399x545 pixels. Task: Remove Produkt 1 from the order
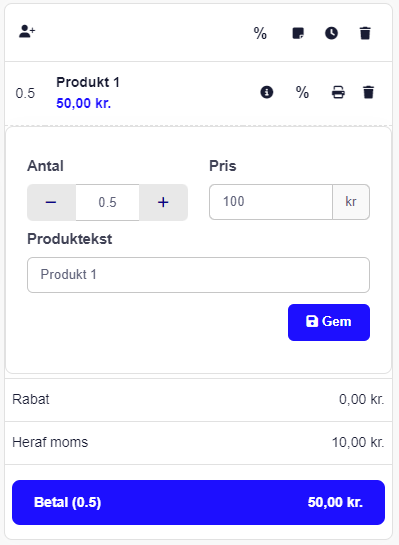click(368, 92)
